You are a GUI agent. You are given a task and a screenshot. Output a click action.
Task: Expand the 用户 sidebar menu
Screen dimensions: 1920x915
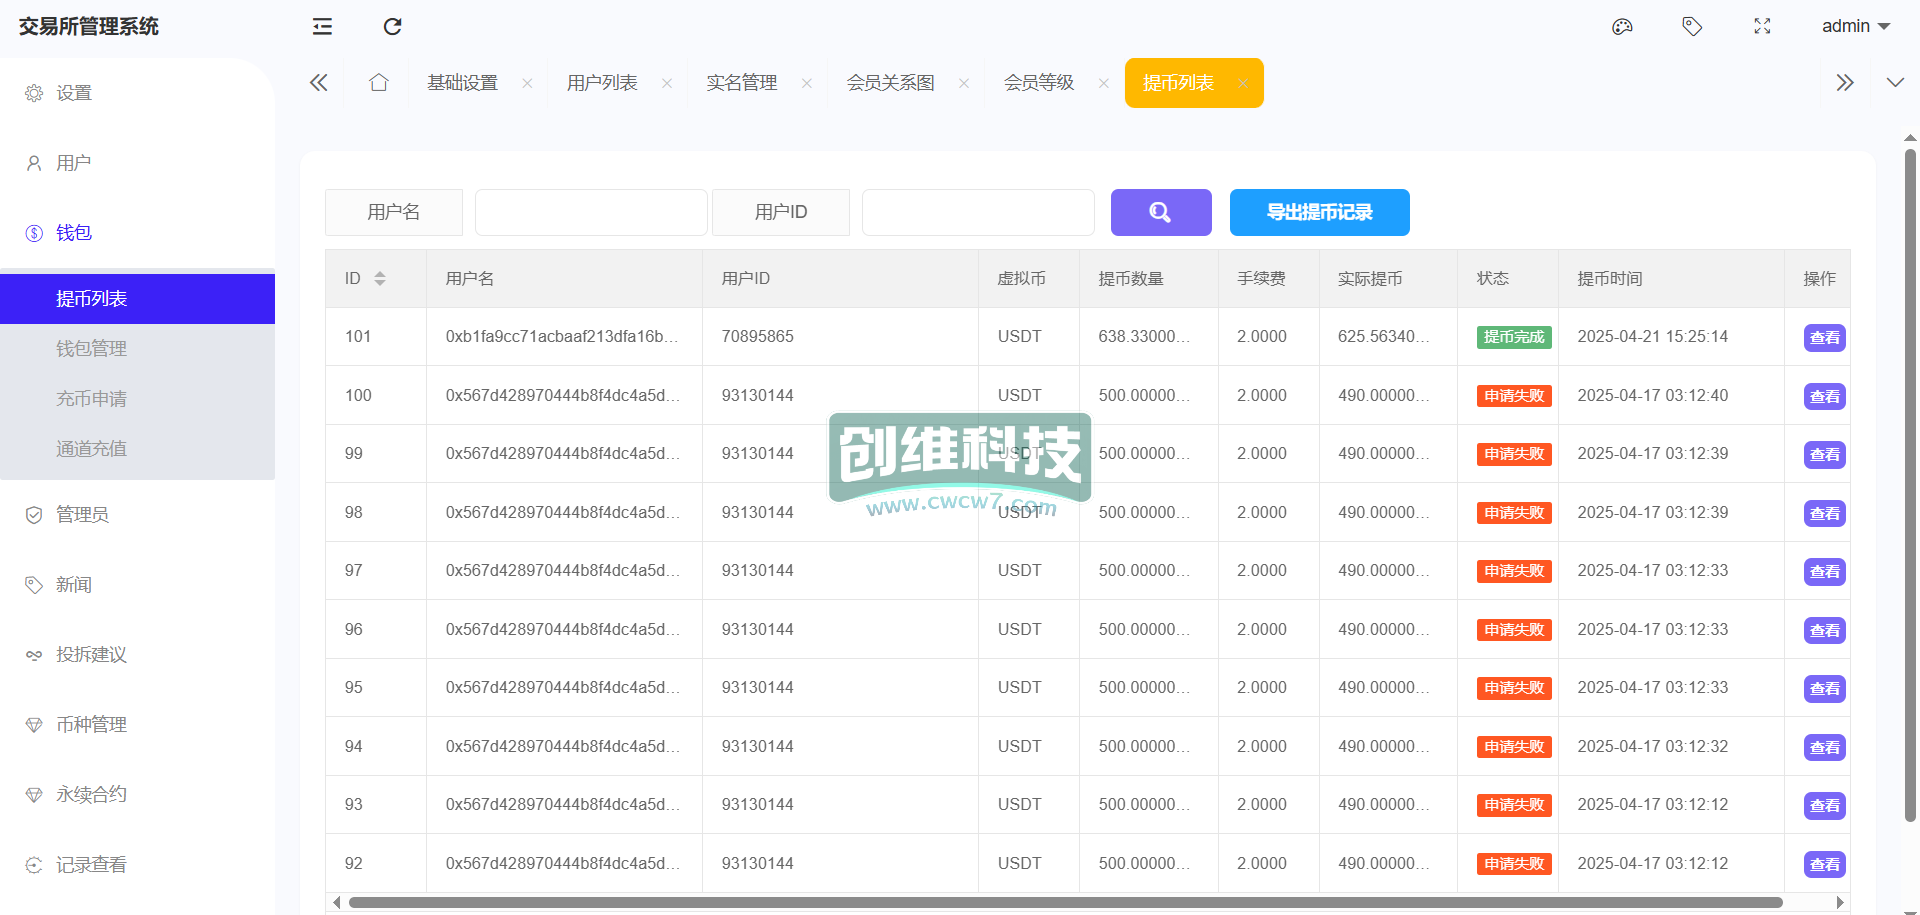[x=74, y=163]
